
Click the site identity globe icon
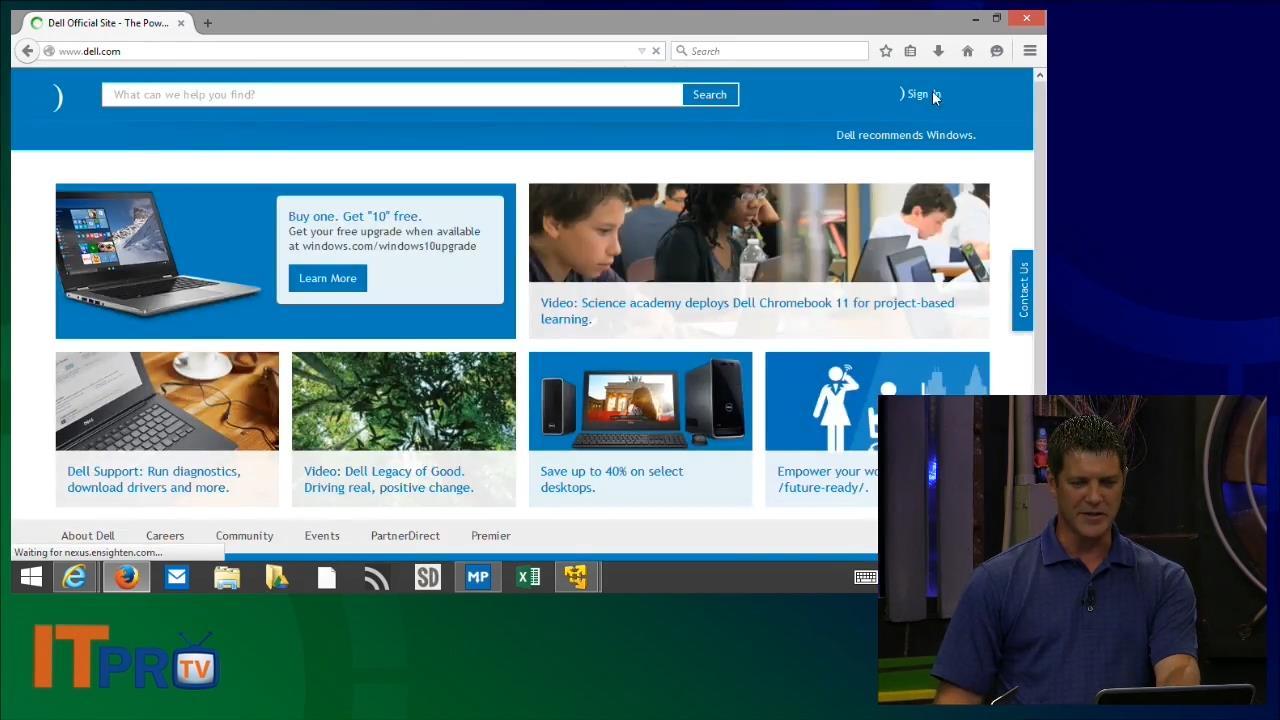(x=48, y=51)
